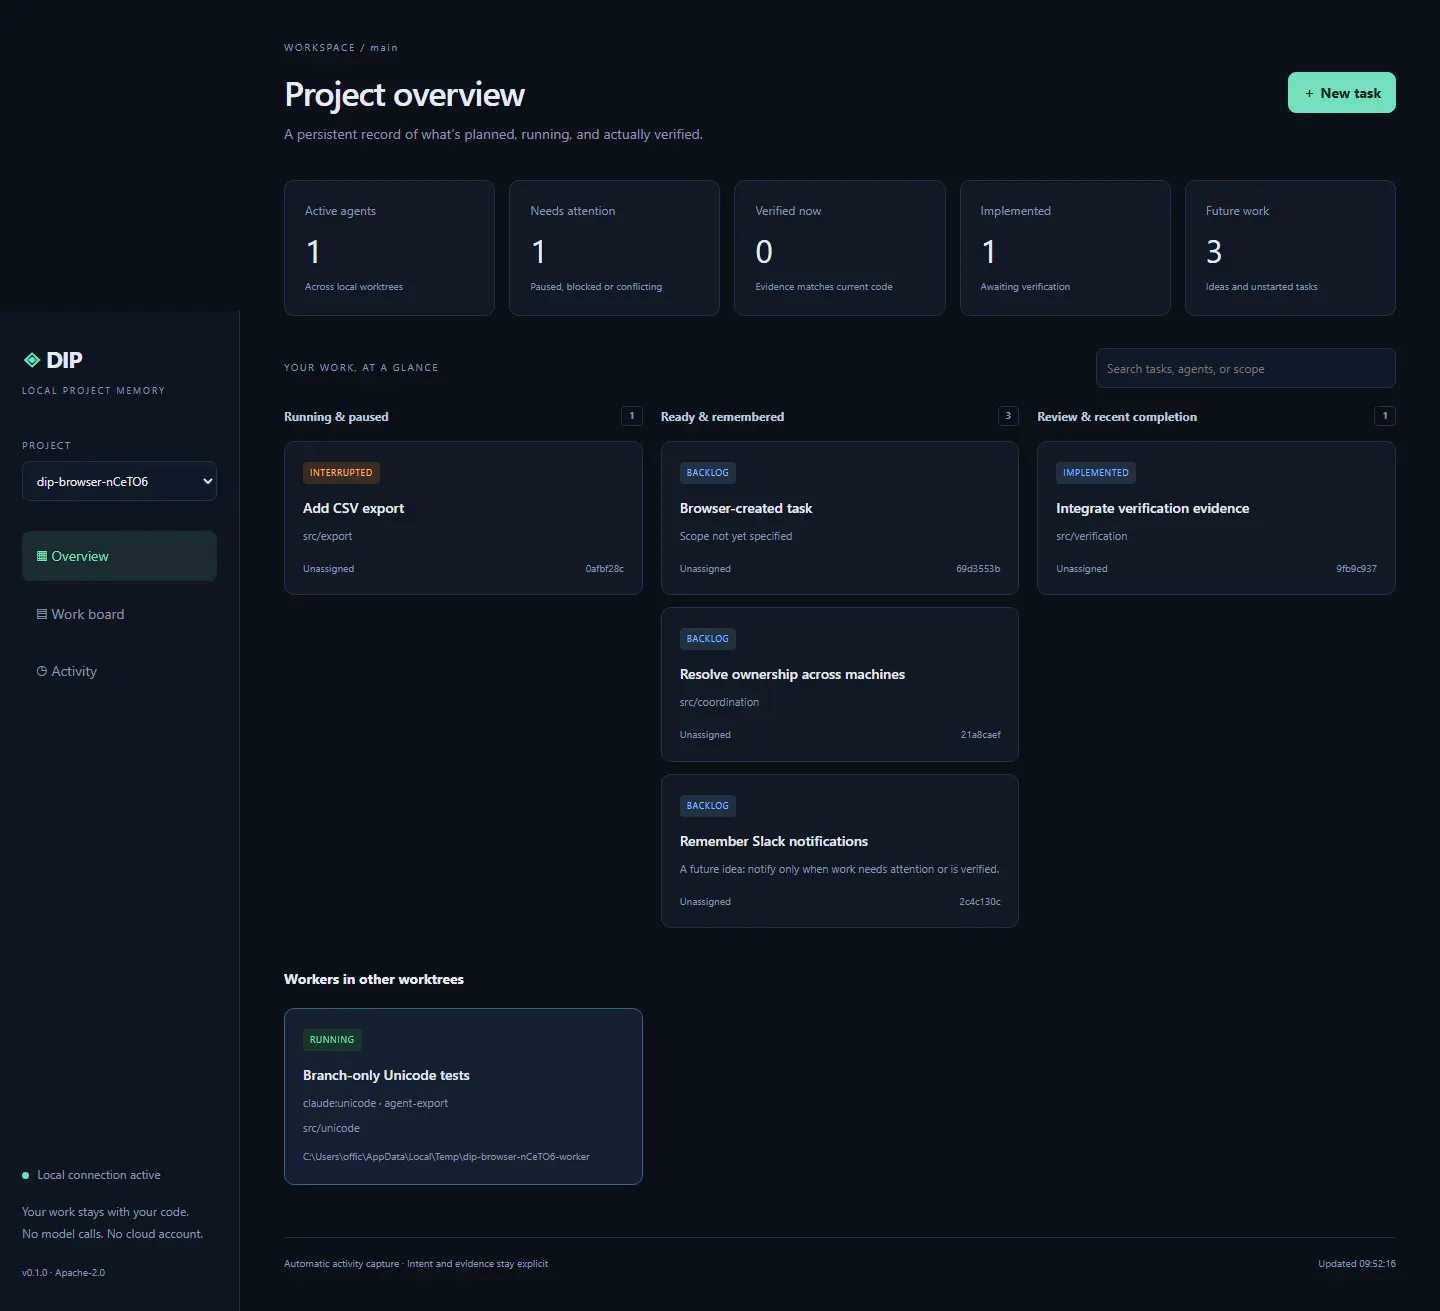Open the Branch-only Unicode tests worker card
Screen dimensions: 1440x1311
[x=463, y=1096]
